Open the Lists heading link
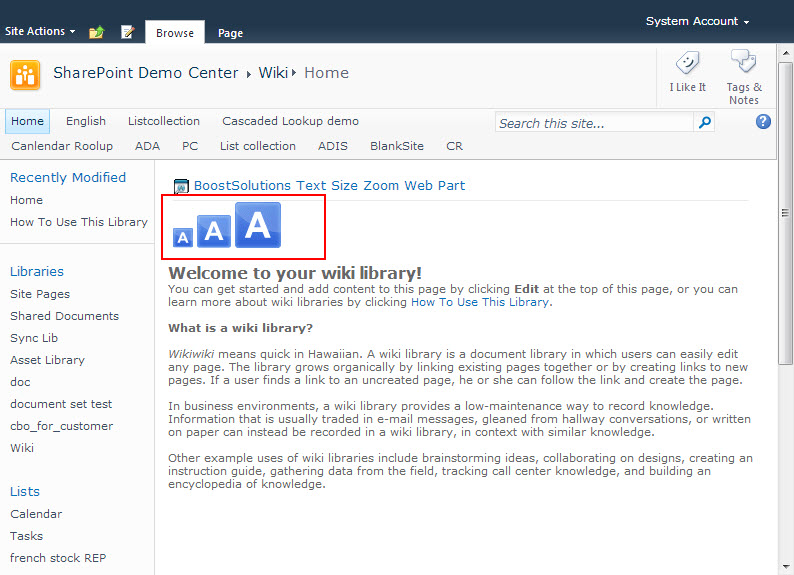 25,491
